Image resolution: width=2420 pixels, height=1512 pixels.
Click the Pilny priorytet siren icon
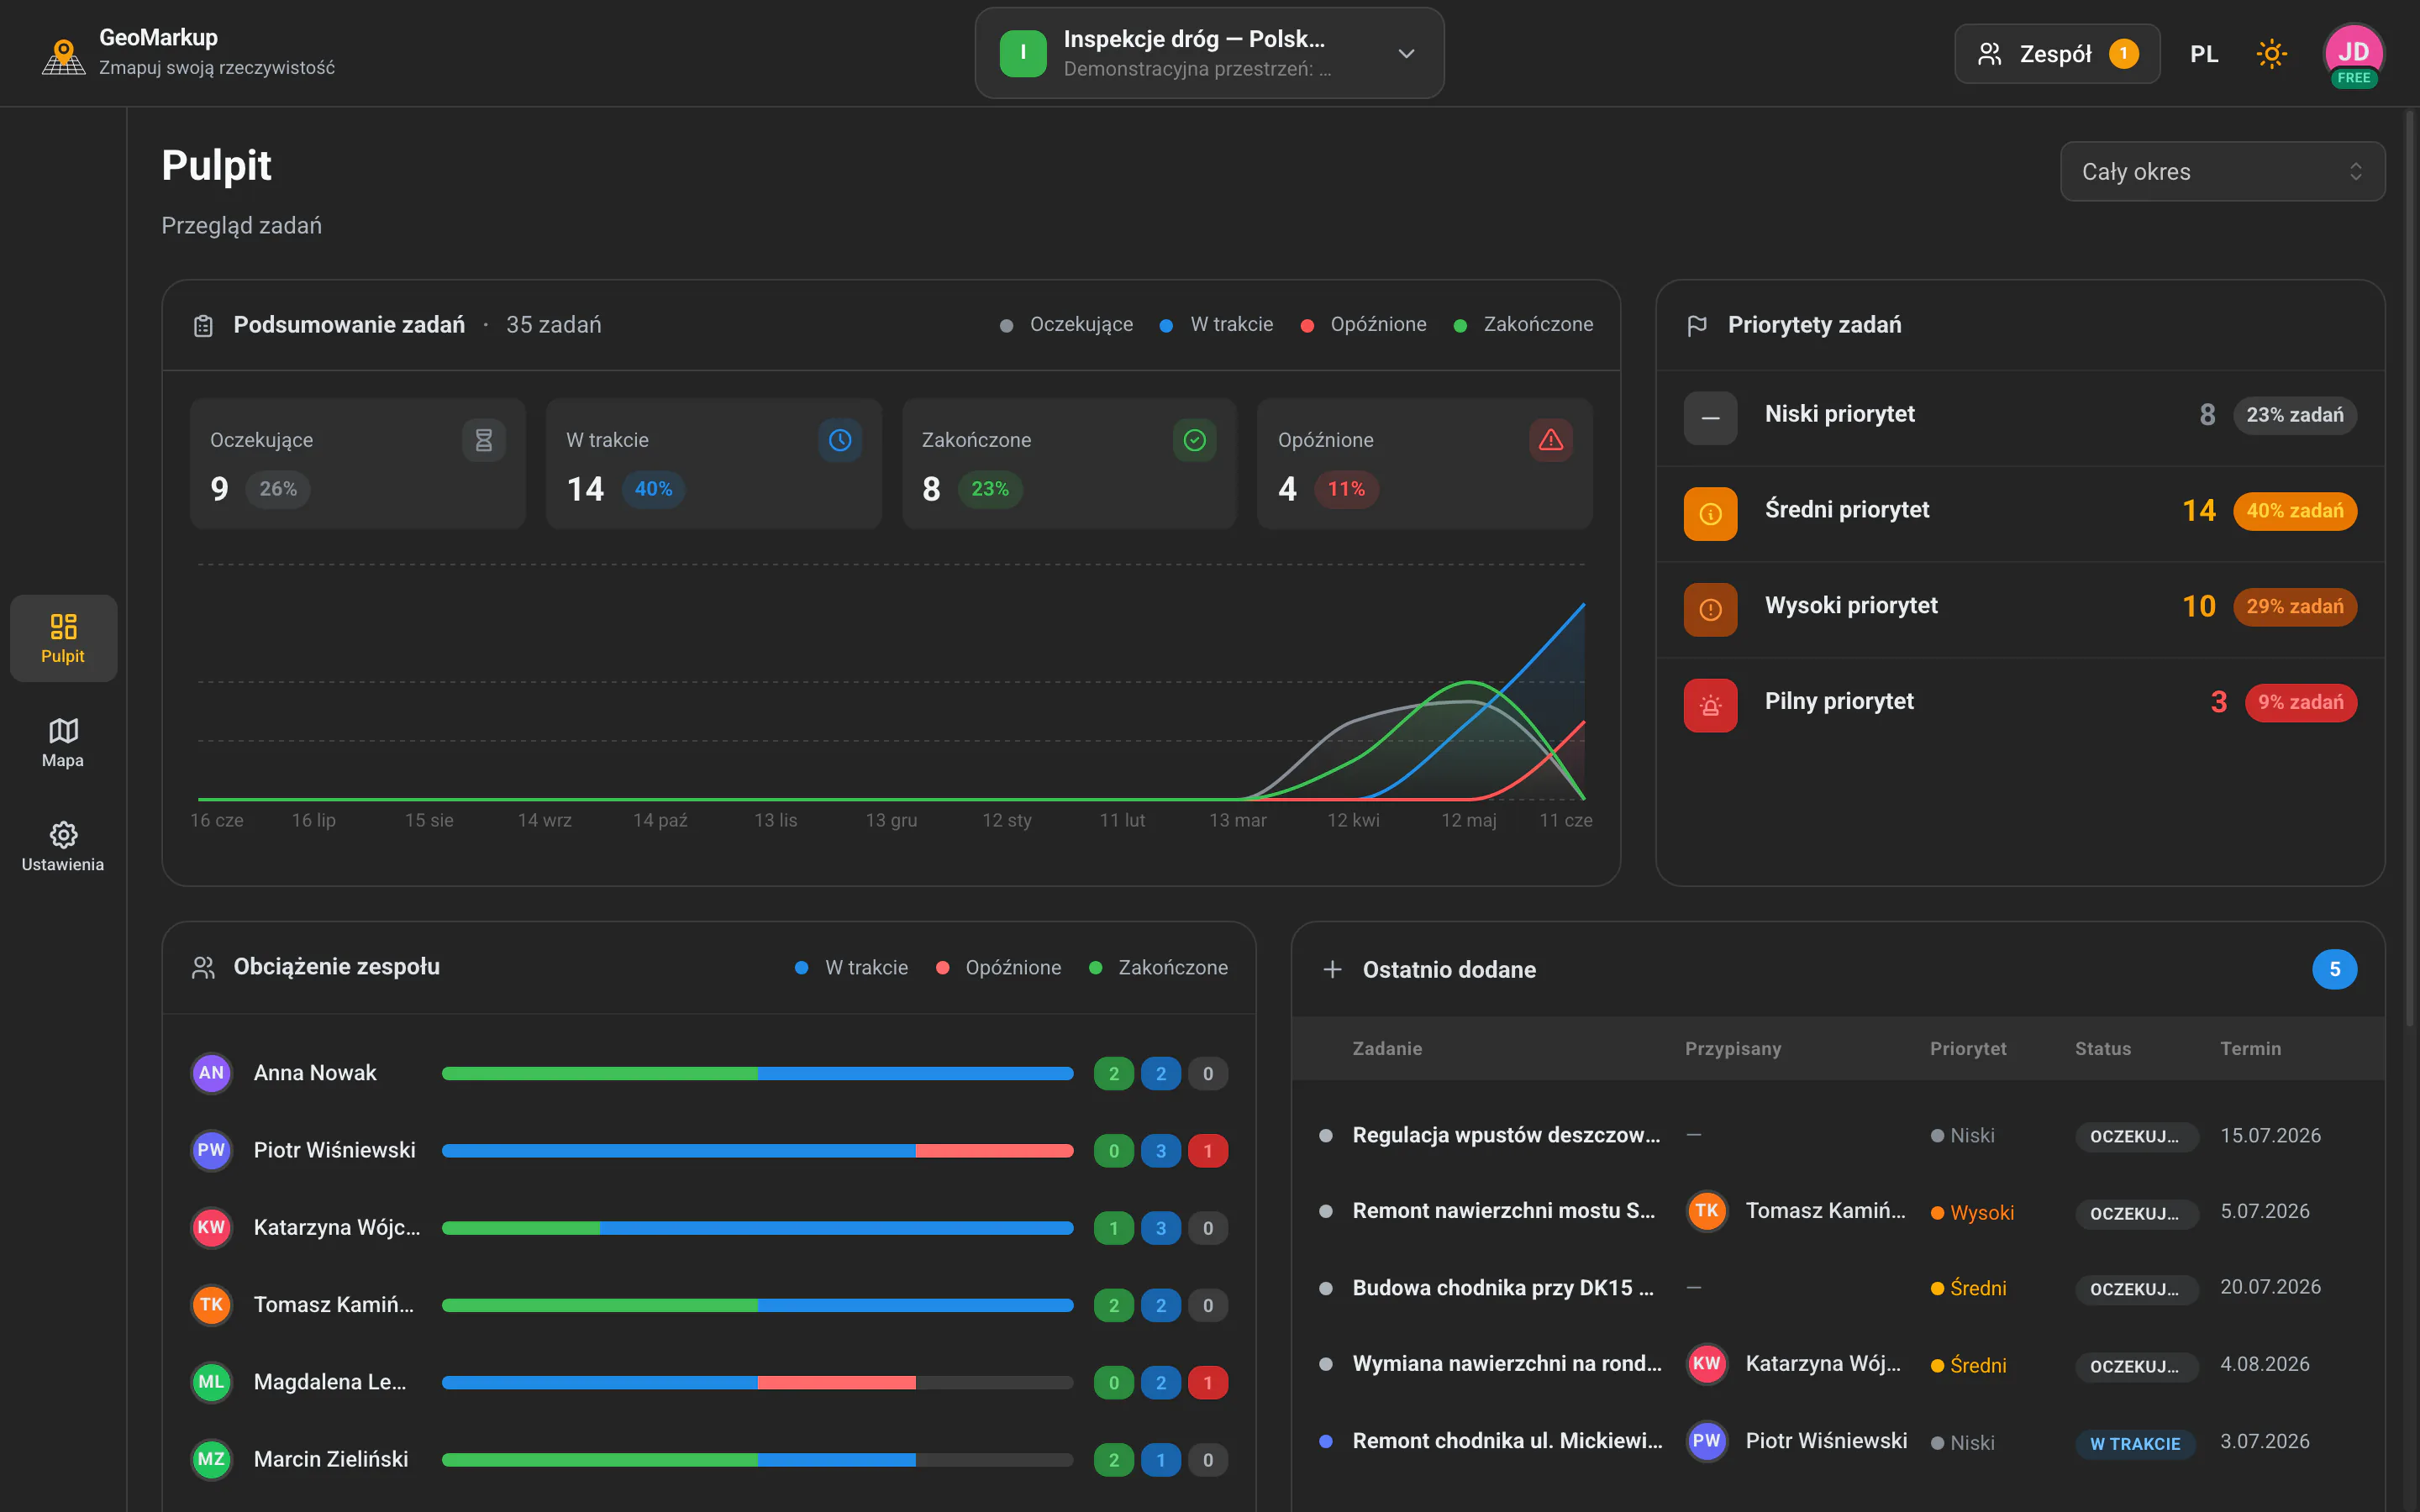(x=1710, y=706)
